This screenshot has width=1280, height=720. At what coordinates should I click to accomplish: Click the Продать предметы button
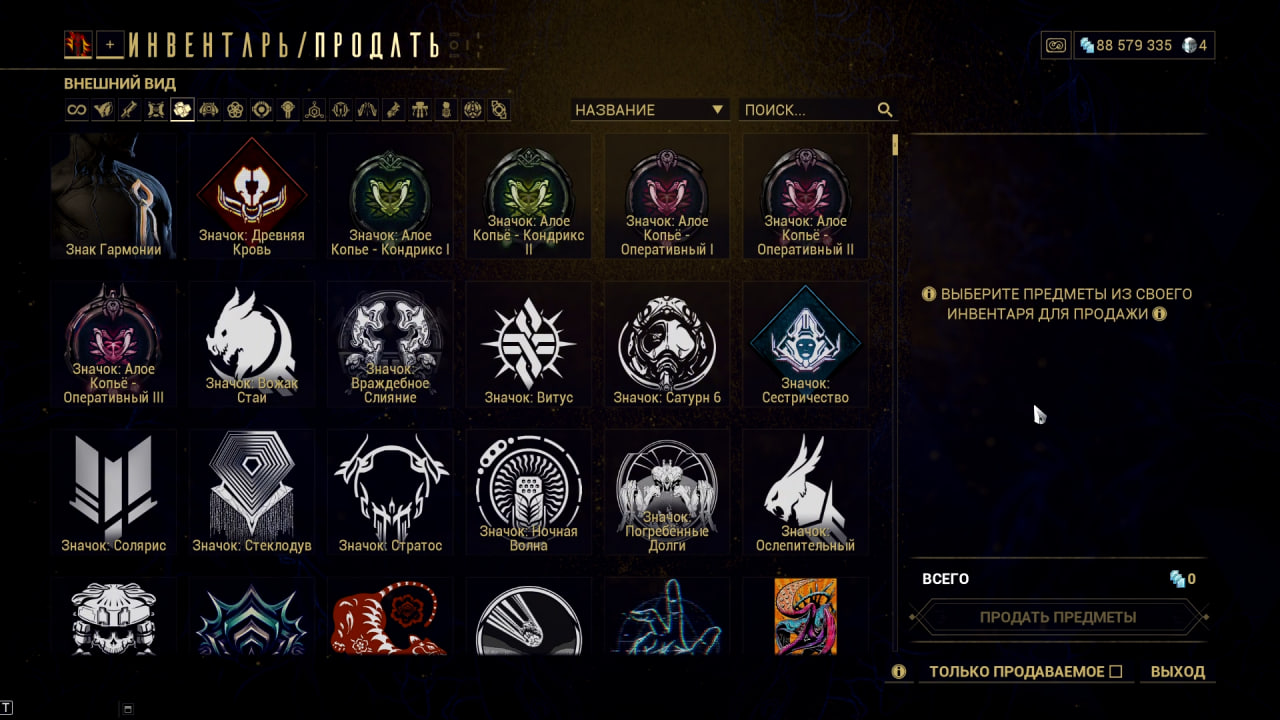tap(1058, 617)
